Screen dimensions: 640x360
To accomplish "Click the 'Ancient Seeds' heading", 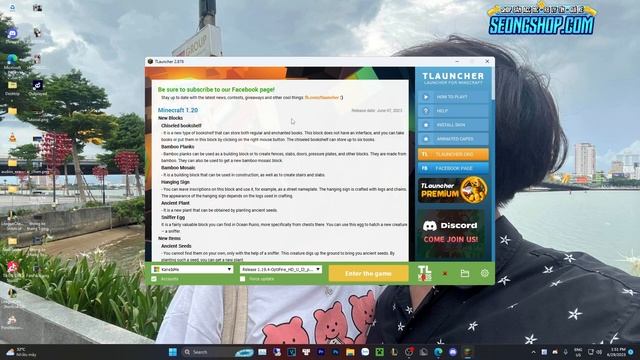I will 176,246.
